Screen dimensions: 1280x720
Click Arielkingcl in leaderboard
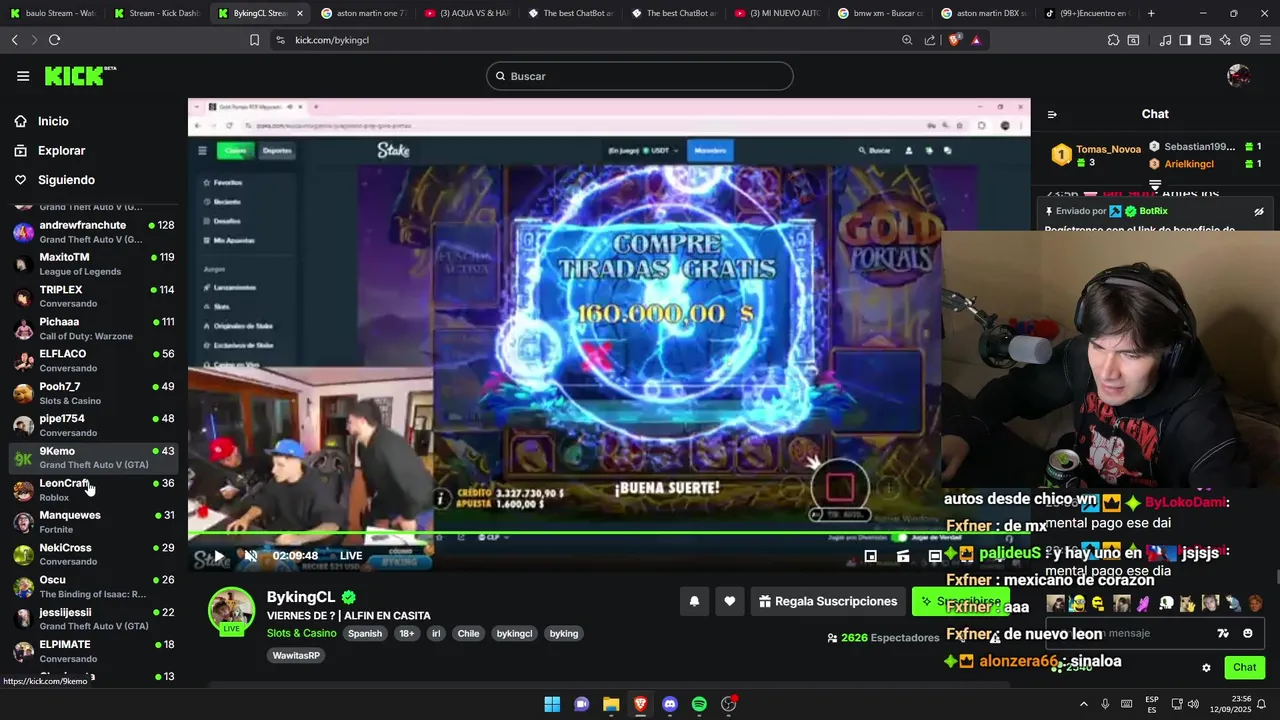click(1189, 164)
